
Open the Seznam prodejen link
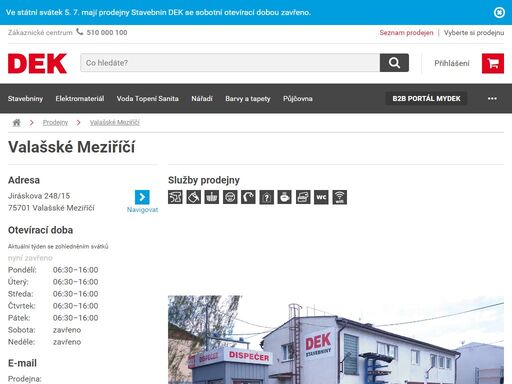[x=406, y=33]
